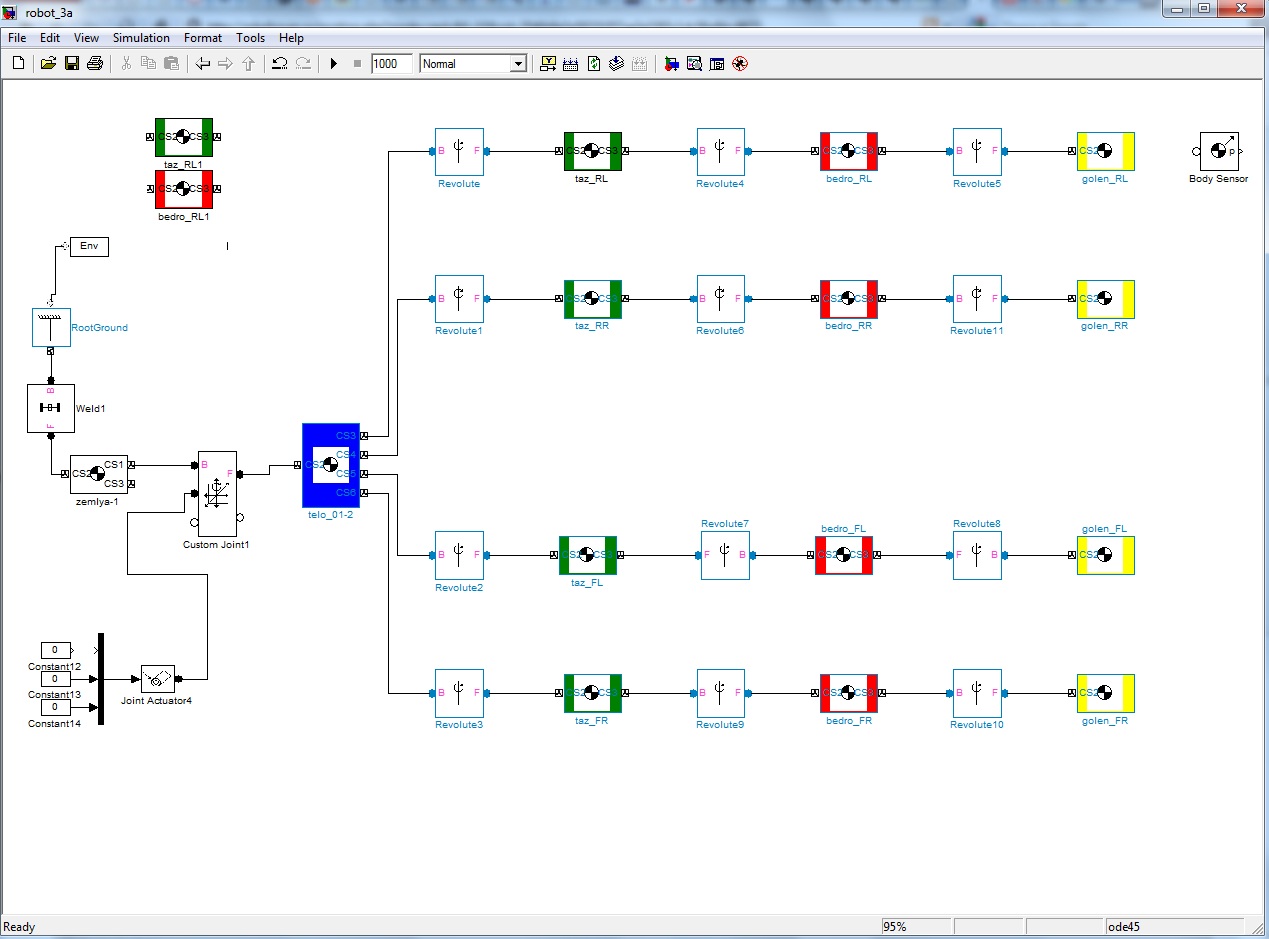
Task: Open the Format menu
Action: coord(203,38)
